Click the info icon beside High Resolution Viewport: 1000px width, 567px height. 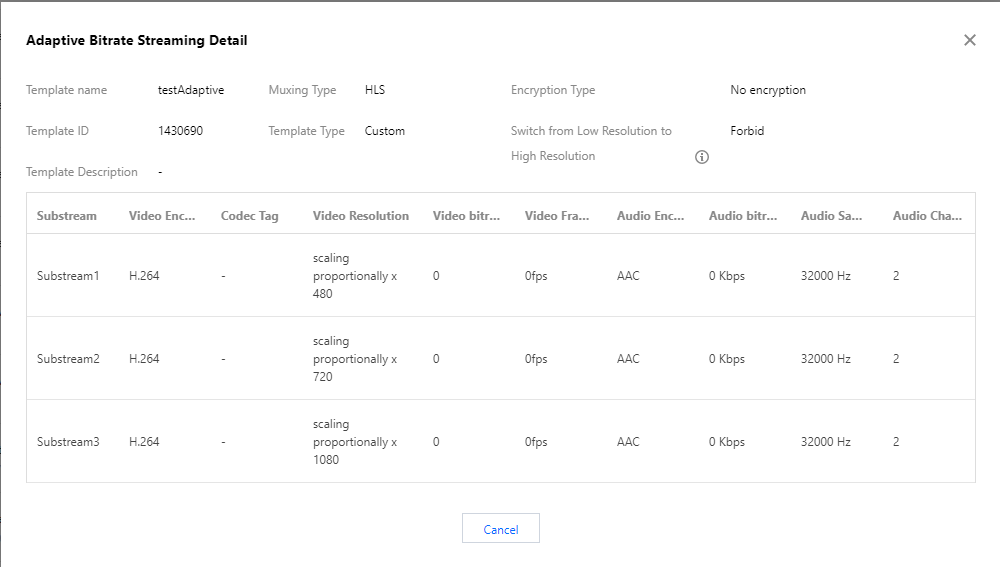coord(702,157)
